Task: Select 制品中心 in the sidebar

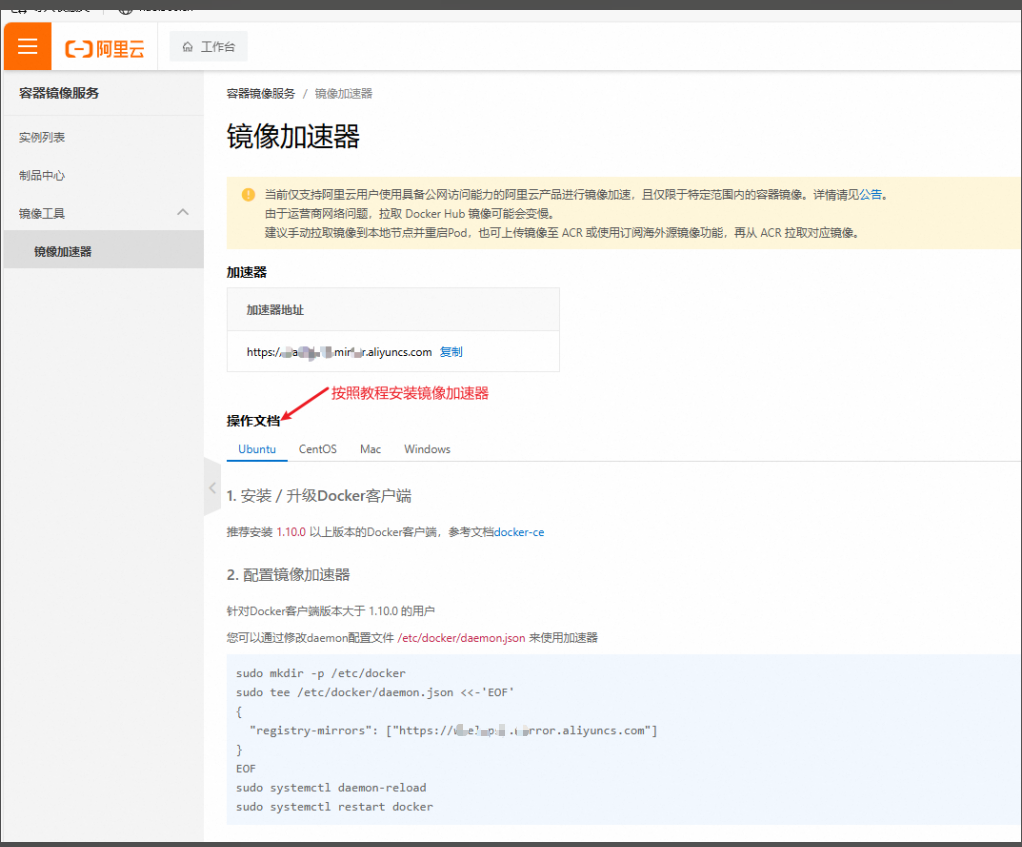Action: (42, 175)
